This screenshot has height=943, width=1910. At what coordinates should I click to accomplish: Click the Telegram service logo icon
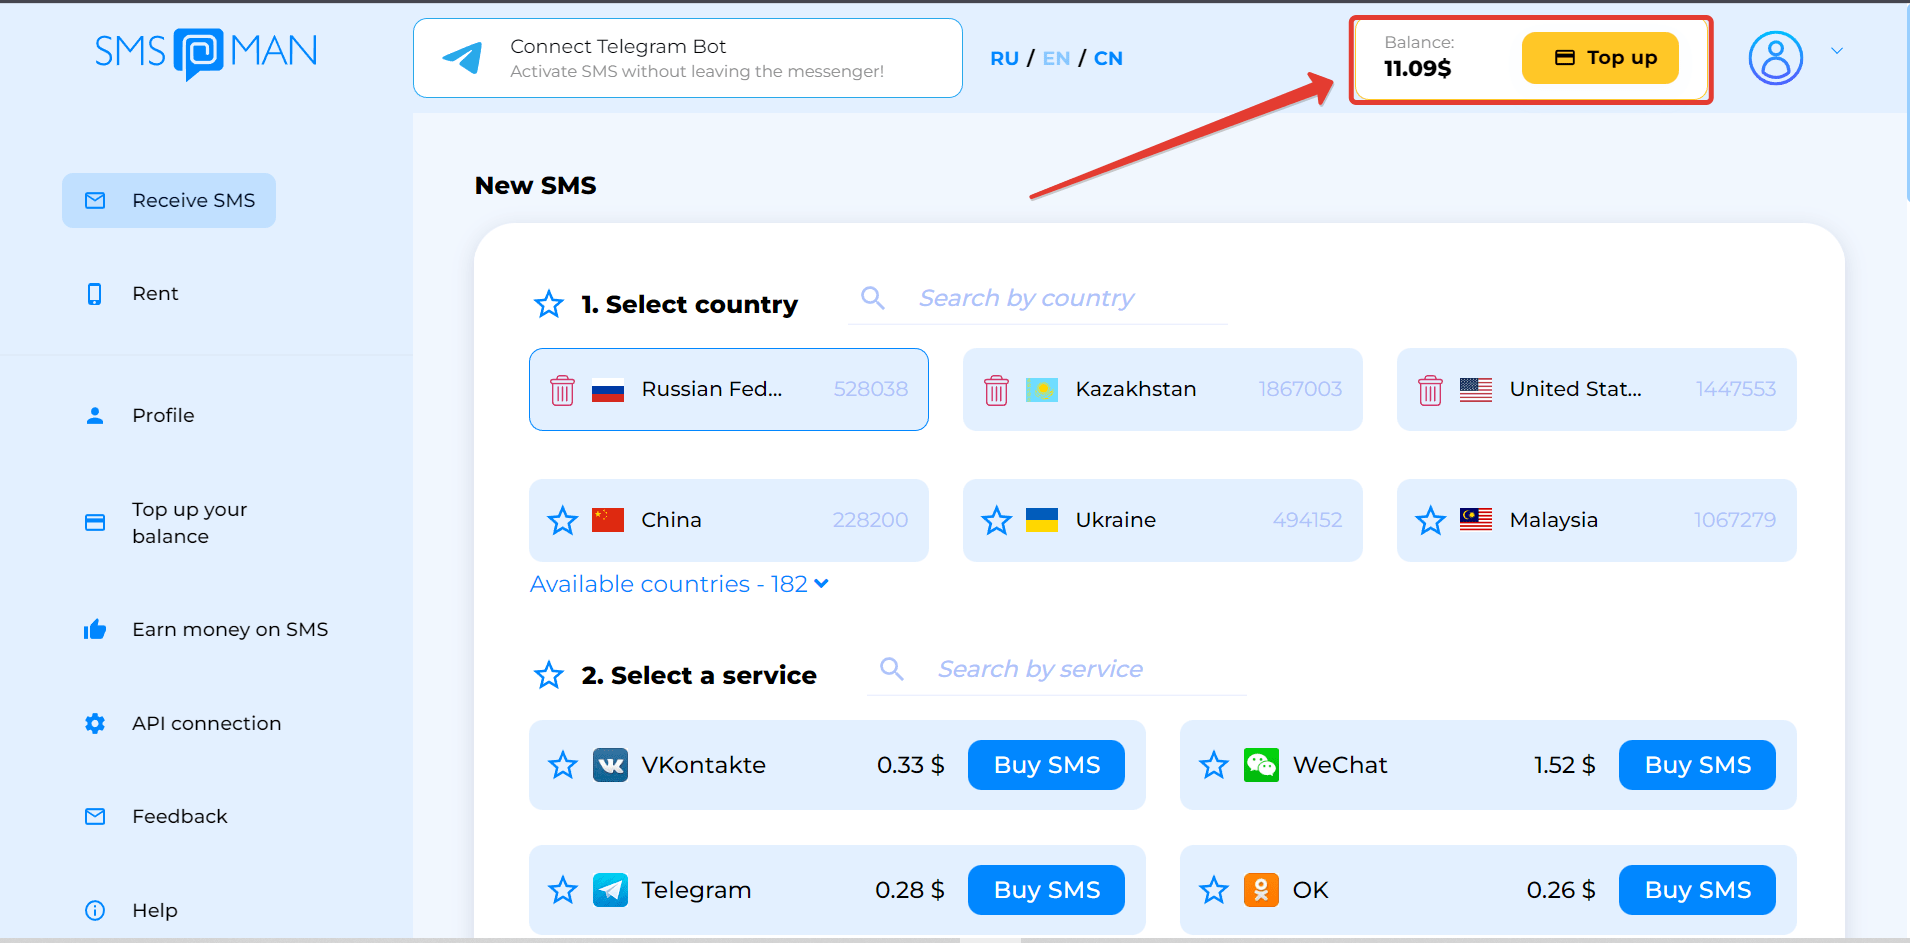[x=611, y=890]
